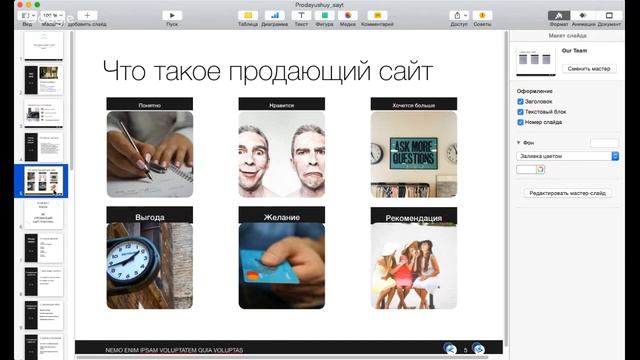Screen dimensions: 640x360
Task: Select the Ask More Questions photo
Action: click(414, 154)
